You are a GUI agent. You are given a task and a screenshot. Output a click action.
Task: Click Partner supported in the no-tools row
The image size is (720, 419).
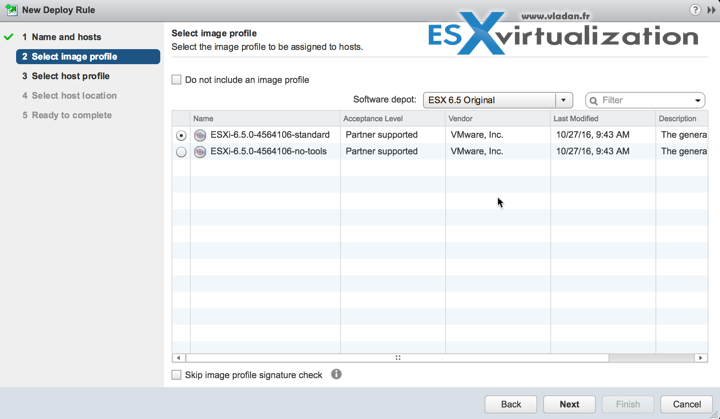pos(382,151)
